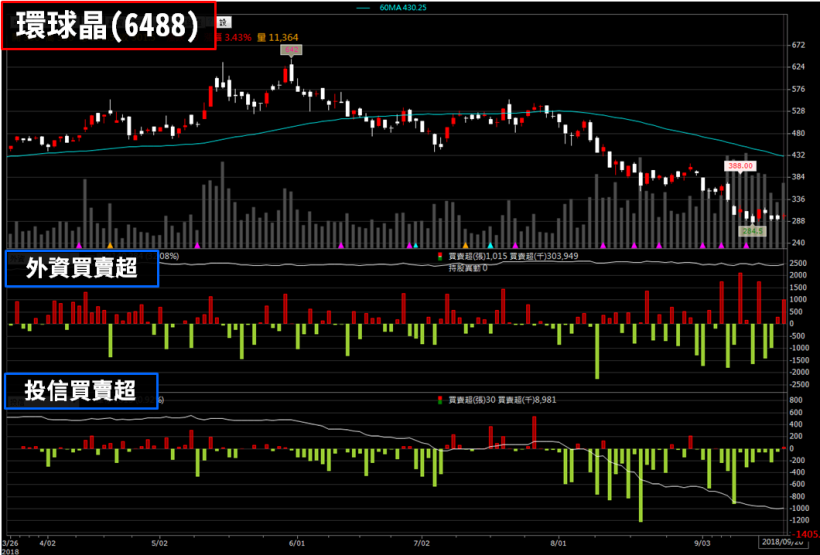Click the 6/01 date axis label

point(297,542)
